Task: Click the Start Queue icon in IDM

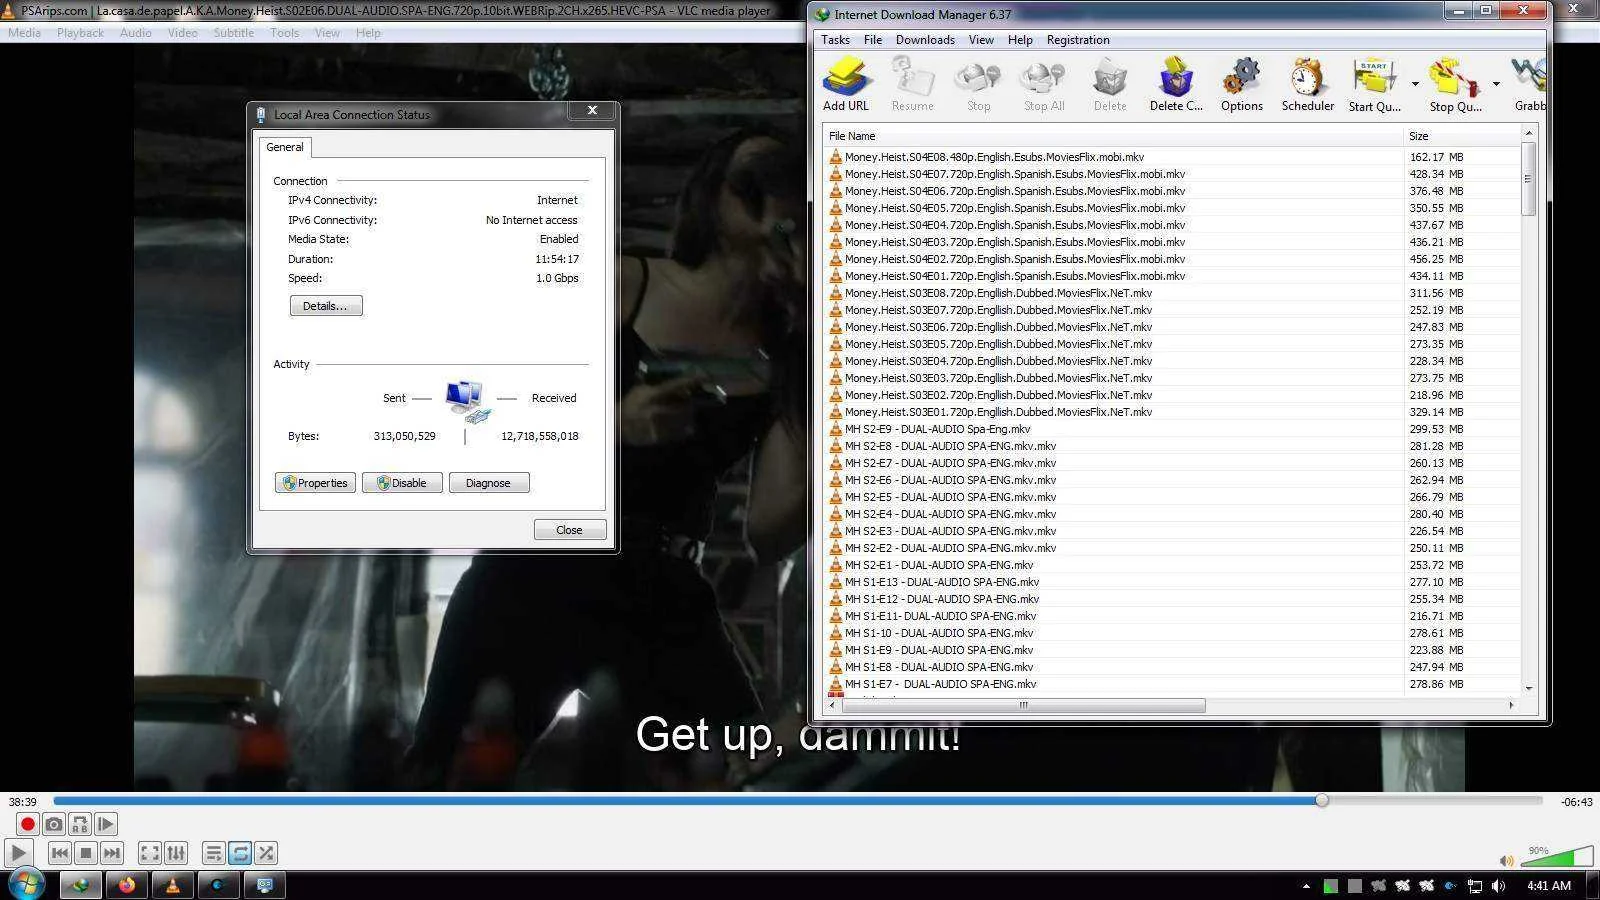Action: coord(1374,84)
